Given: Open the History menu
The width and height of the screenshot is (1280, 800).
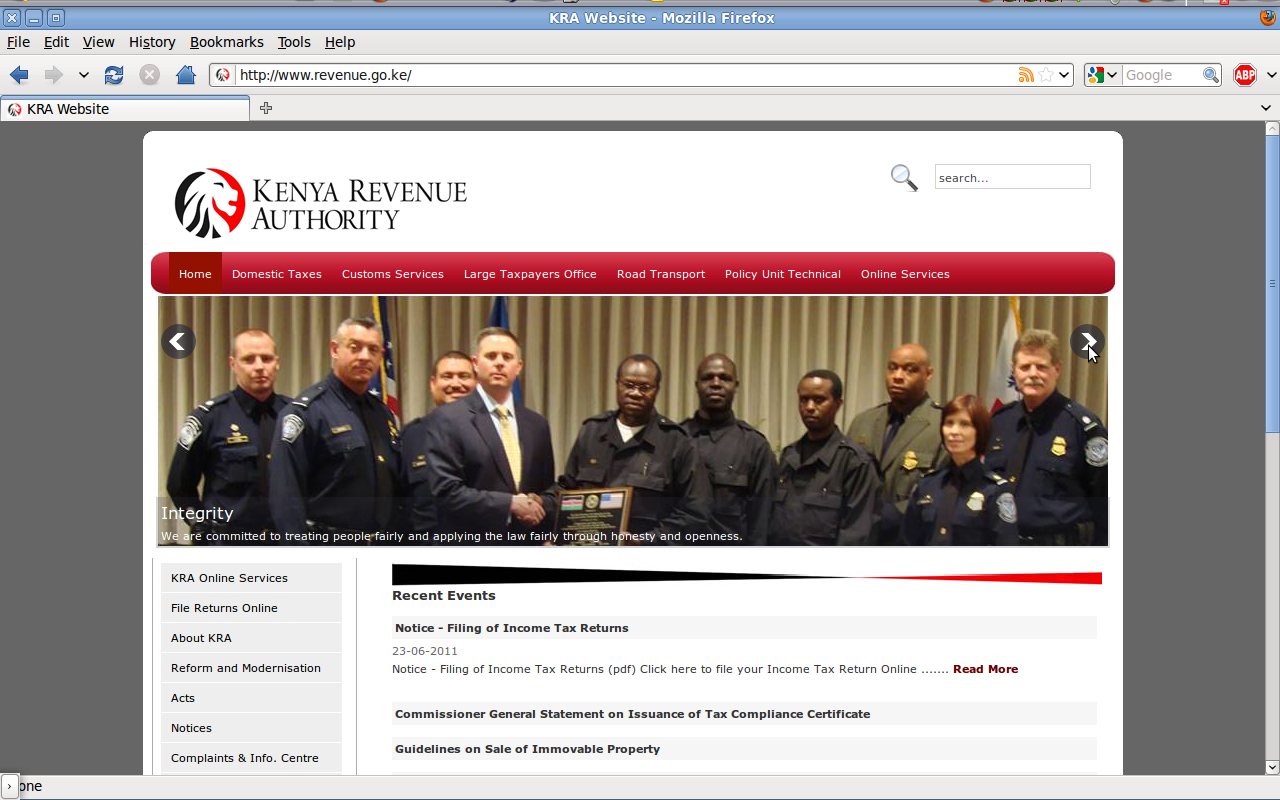Looking at the screenshot, I should click(152, 42).
